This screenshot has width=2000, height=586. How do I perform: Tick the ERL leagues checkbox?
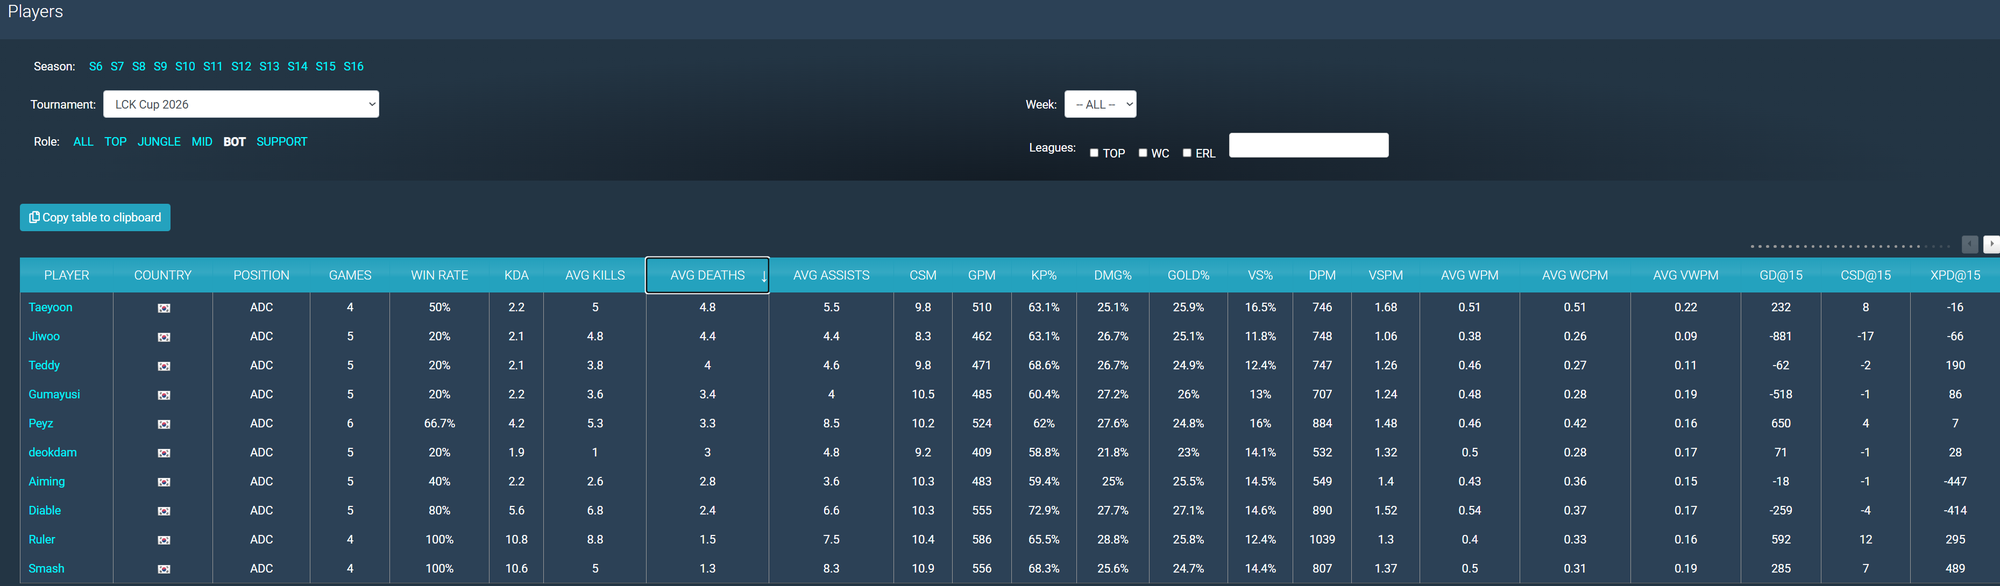[1187, 153]
